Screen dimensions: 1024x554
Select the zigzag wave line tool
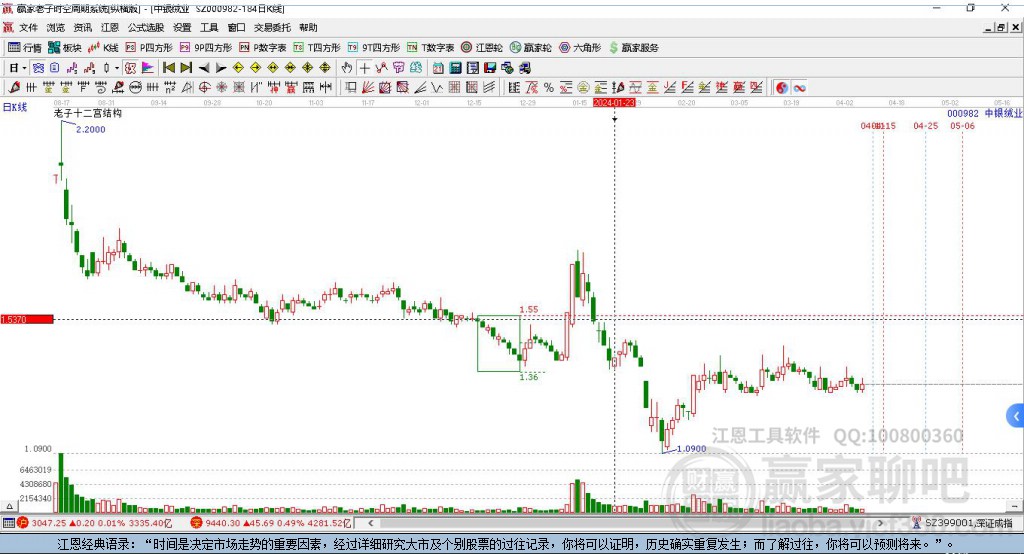pos(436,88)
